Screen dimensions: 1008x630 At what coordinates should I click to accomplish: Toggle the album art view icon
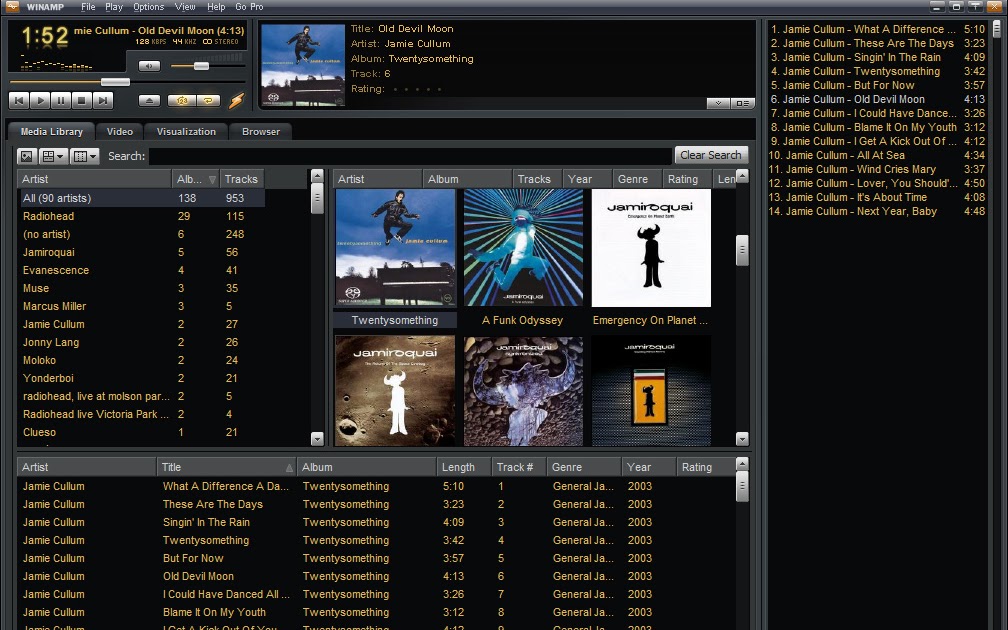click(x=27, y=156)
